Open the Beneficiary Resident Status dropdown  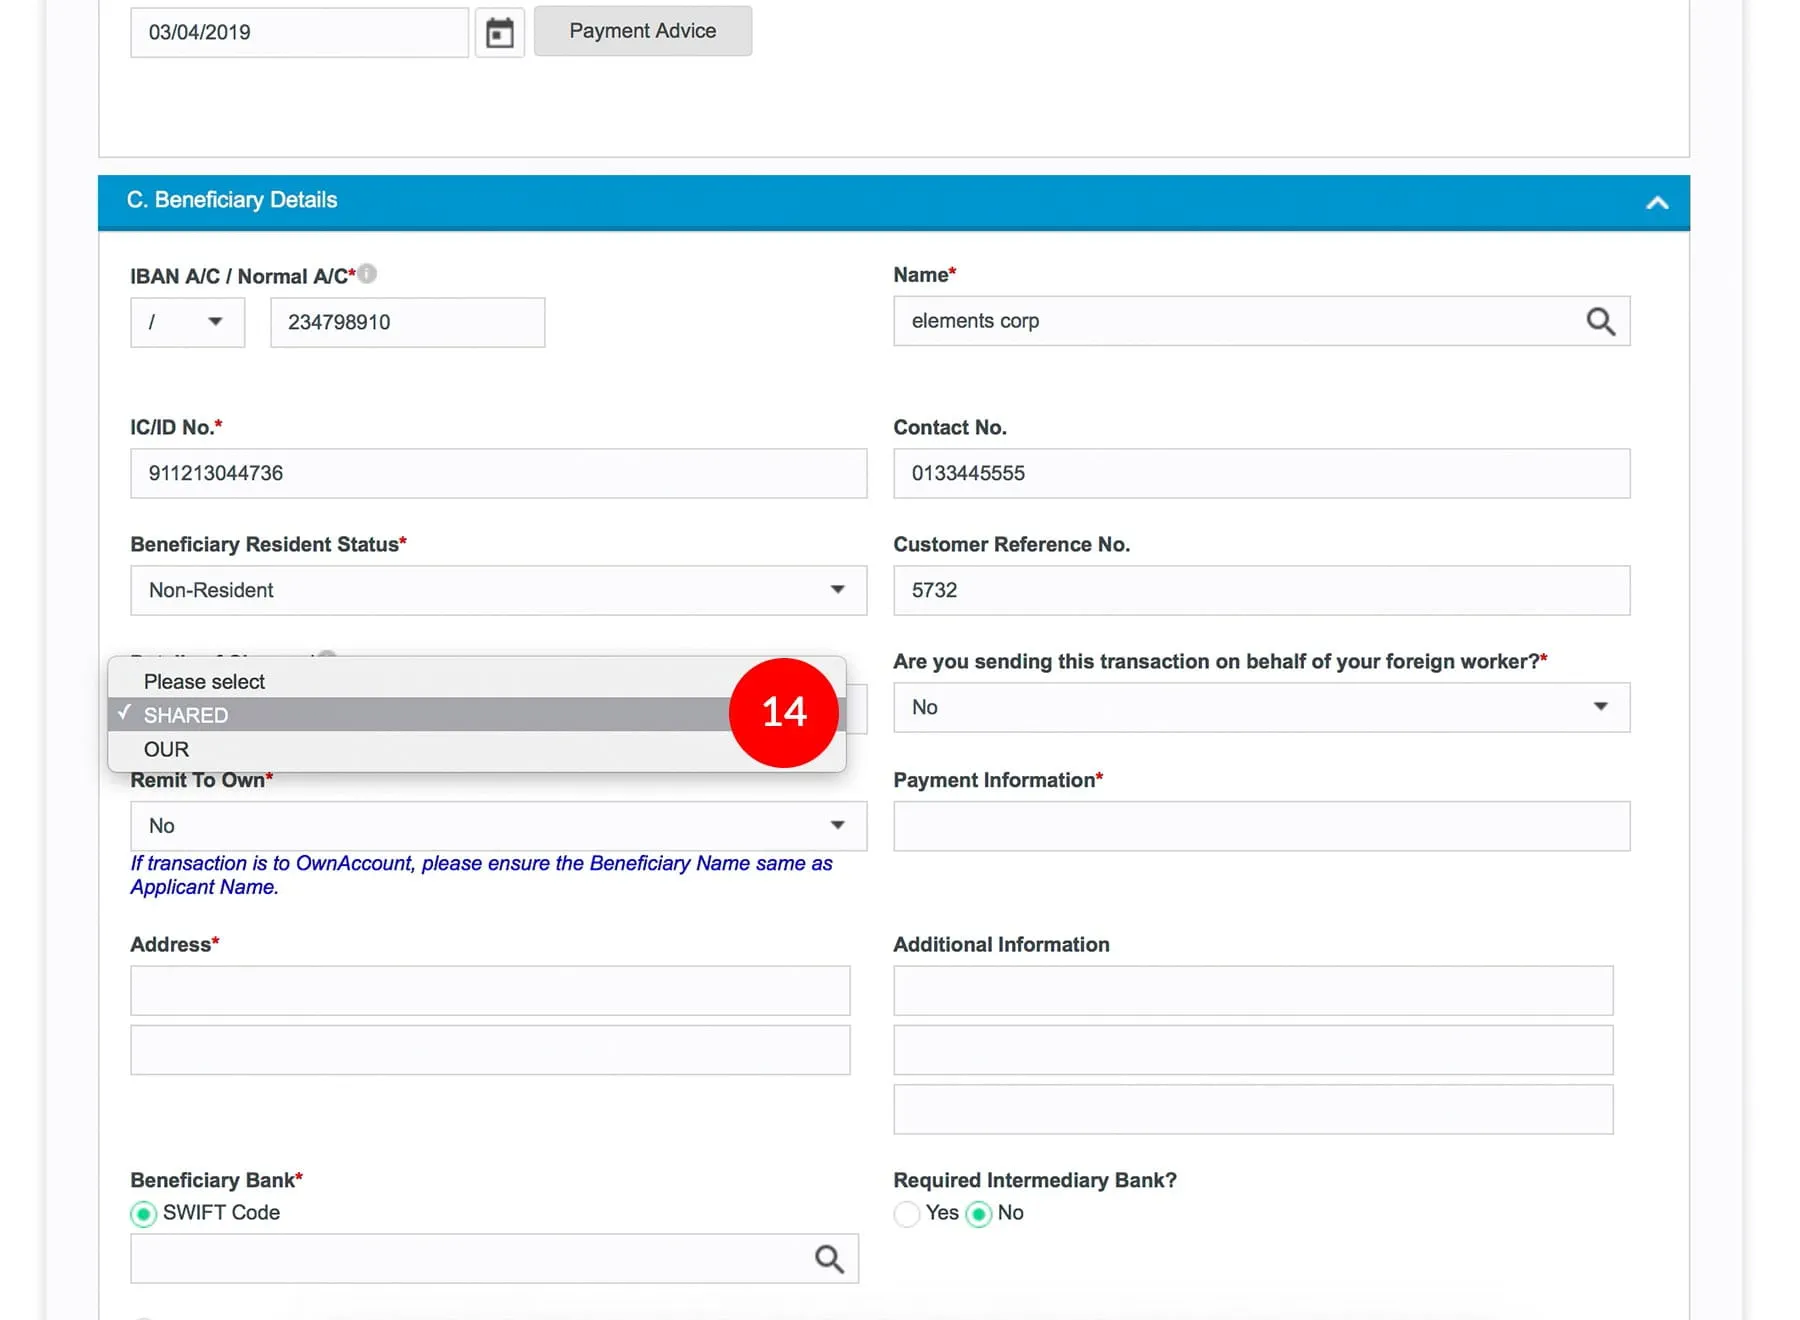[x=498, y=591]
